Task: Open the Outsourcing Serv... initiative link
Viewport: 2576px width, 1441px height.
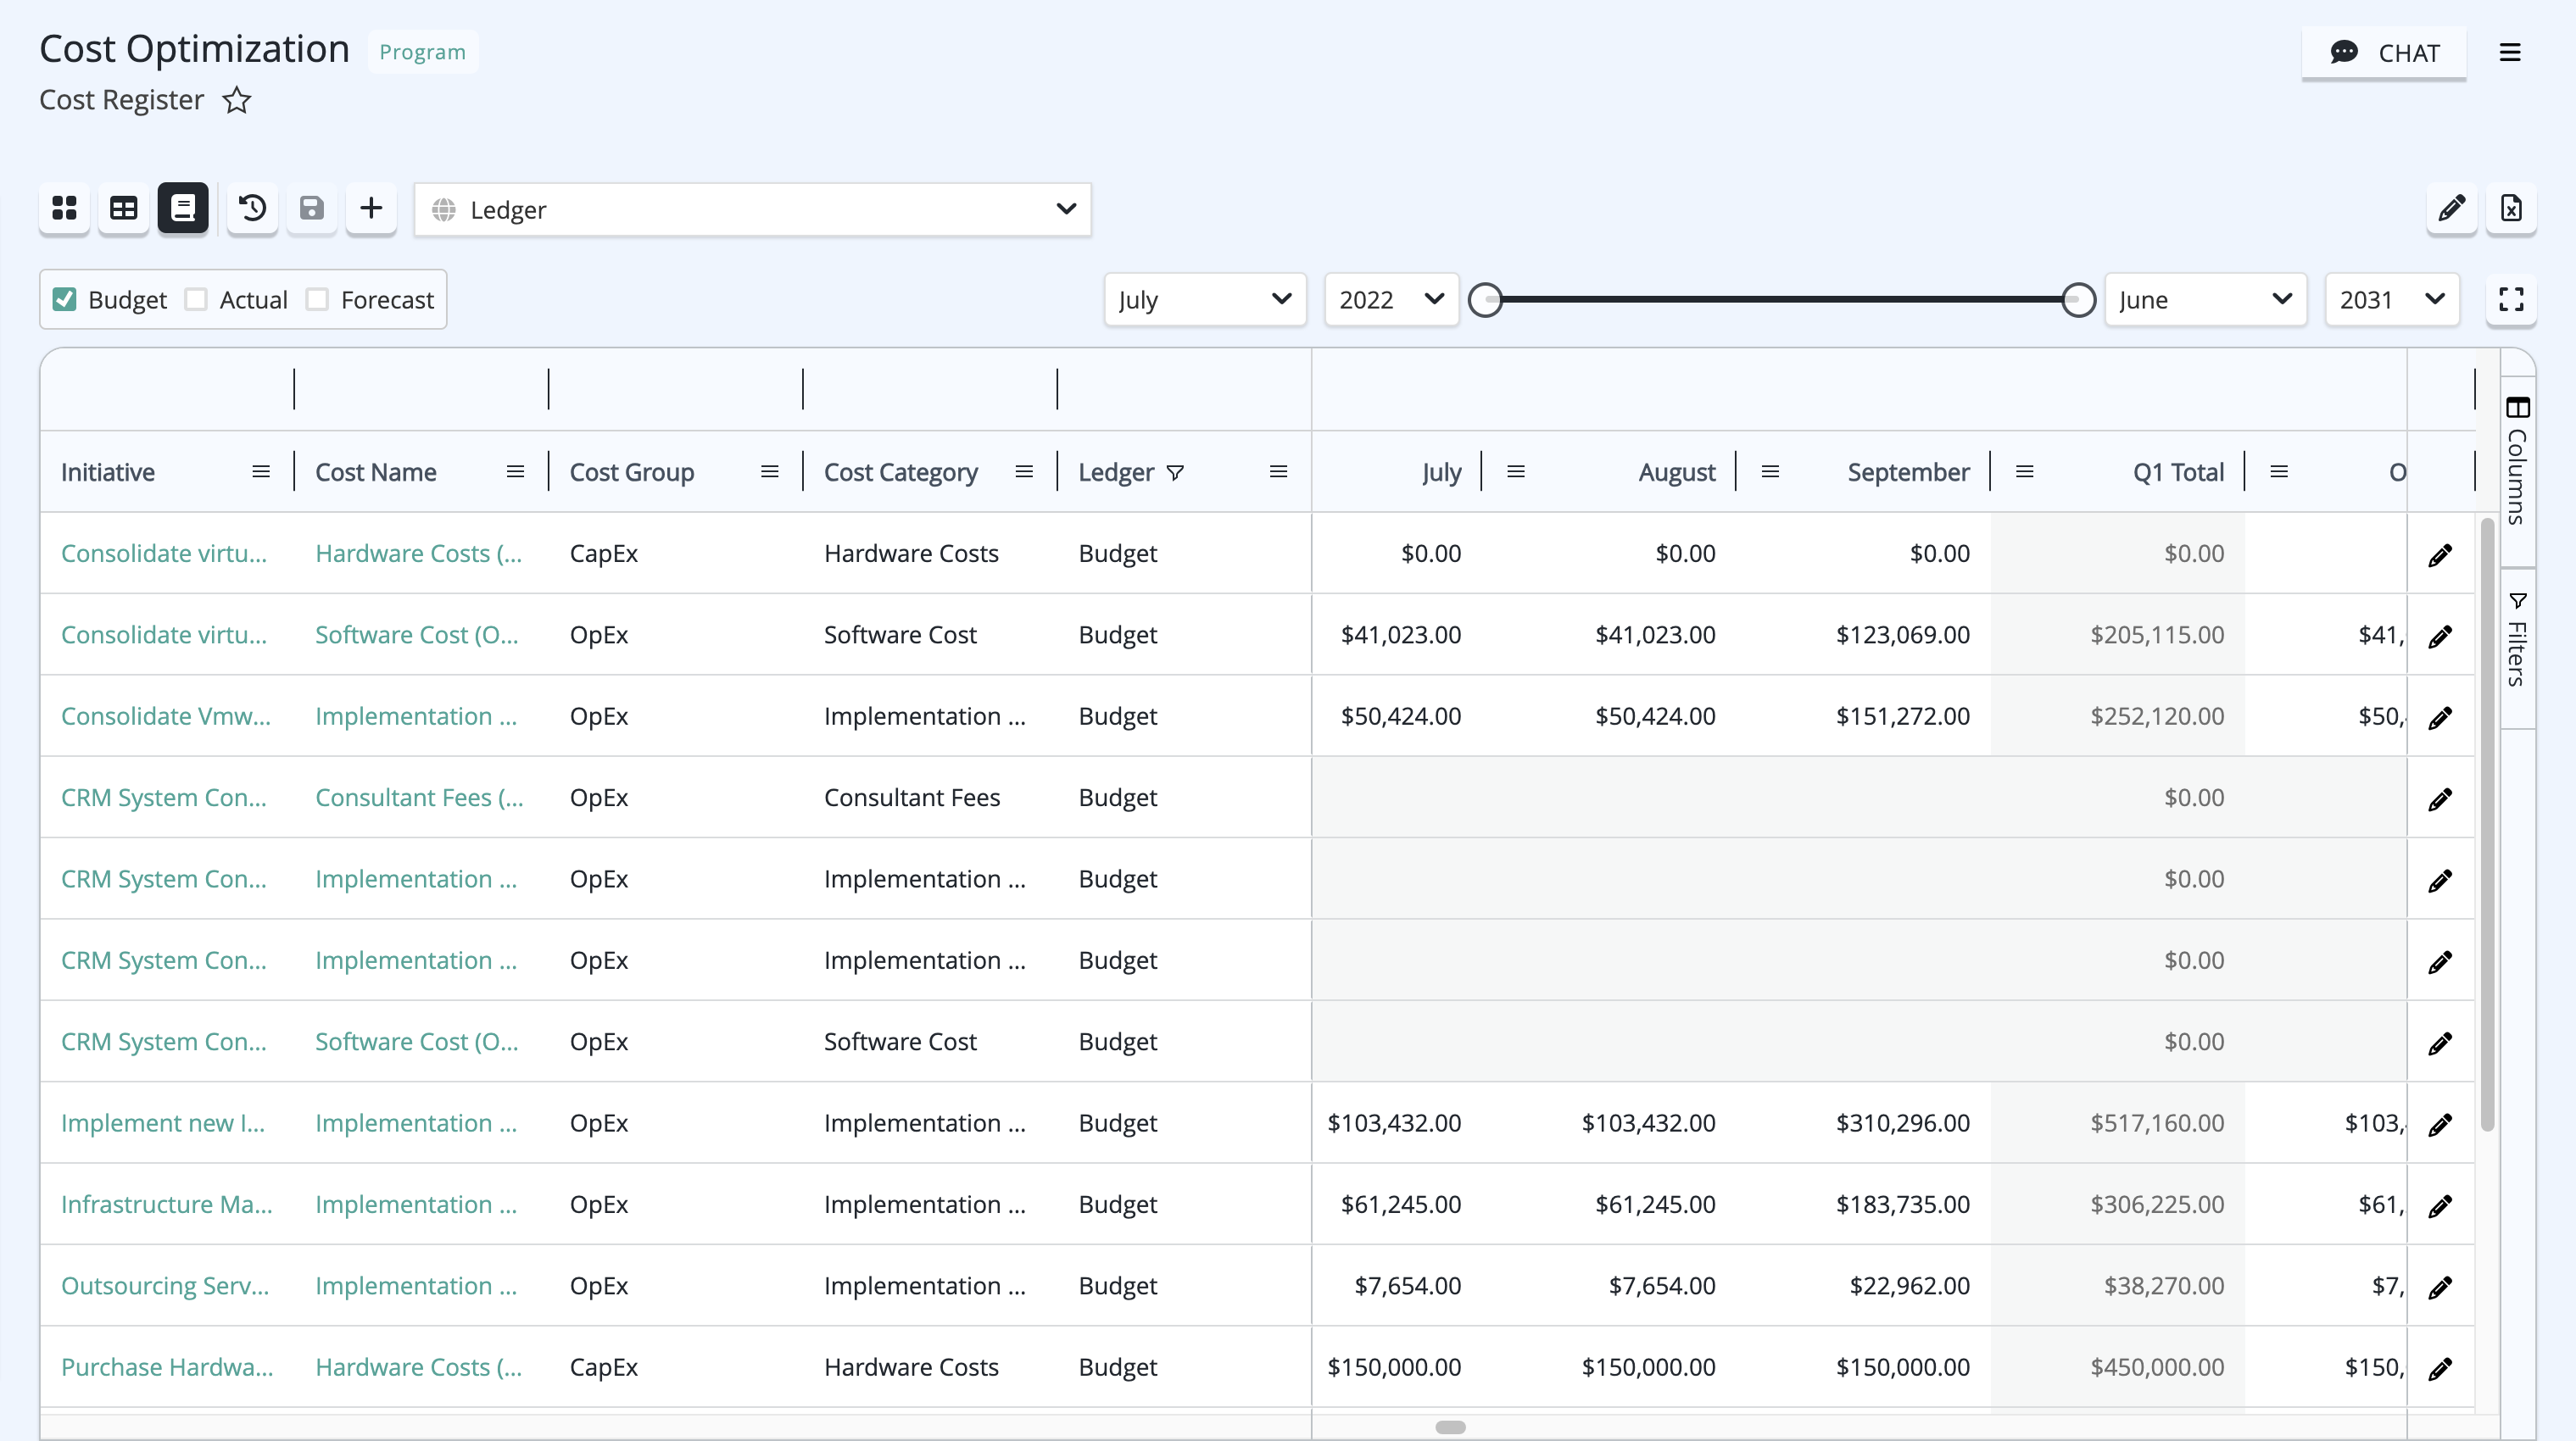Action: point(165,1285)
